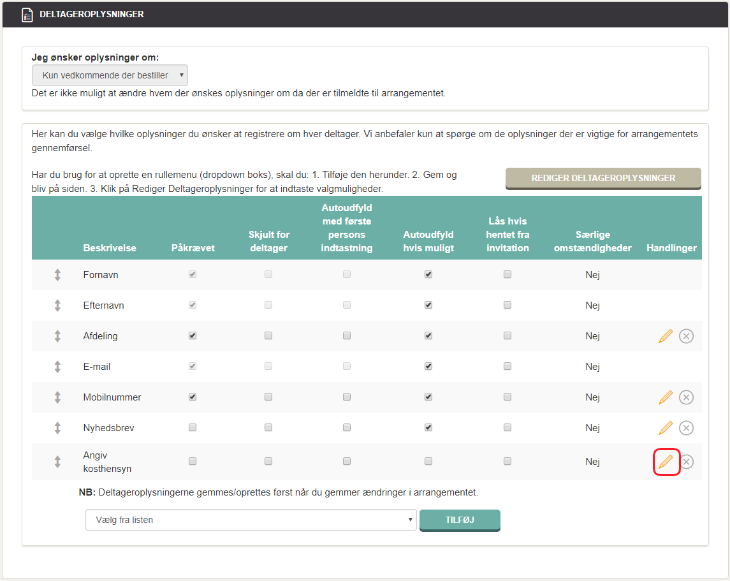Image resolution: width=730 pixels, height=581 pixels.
Task: Click the 'Nej' value in Angiv kosthensyn row
Action: [592, 461]
